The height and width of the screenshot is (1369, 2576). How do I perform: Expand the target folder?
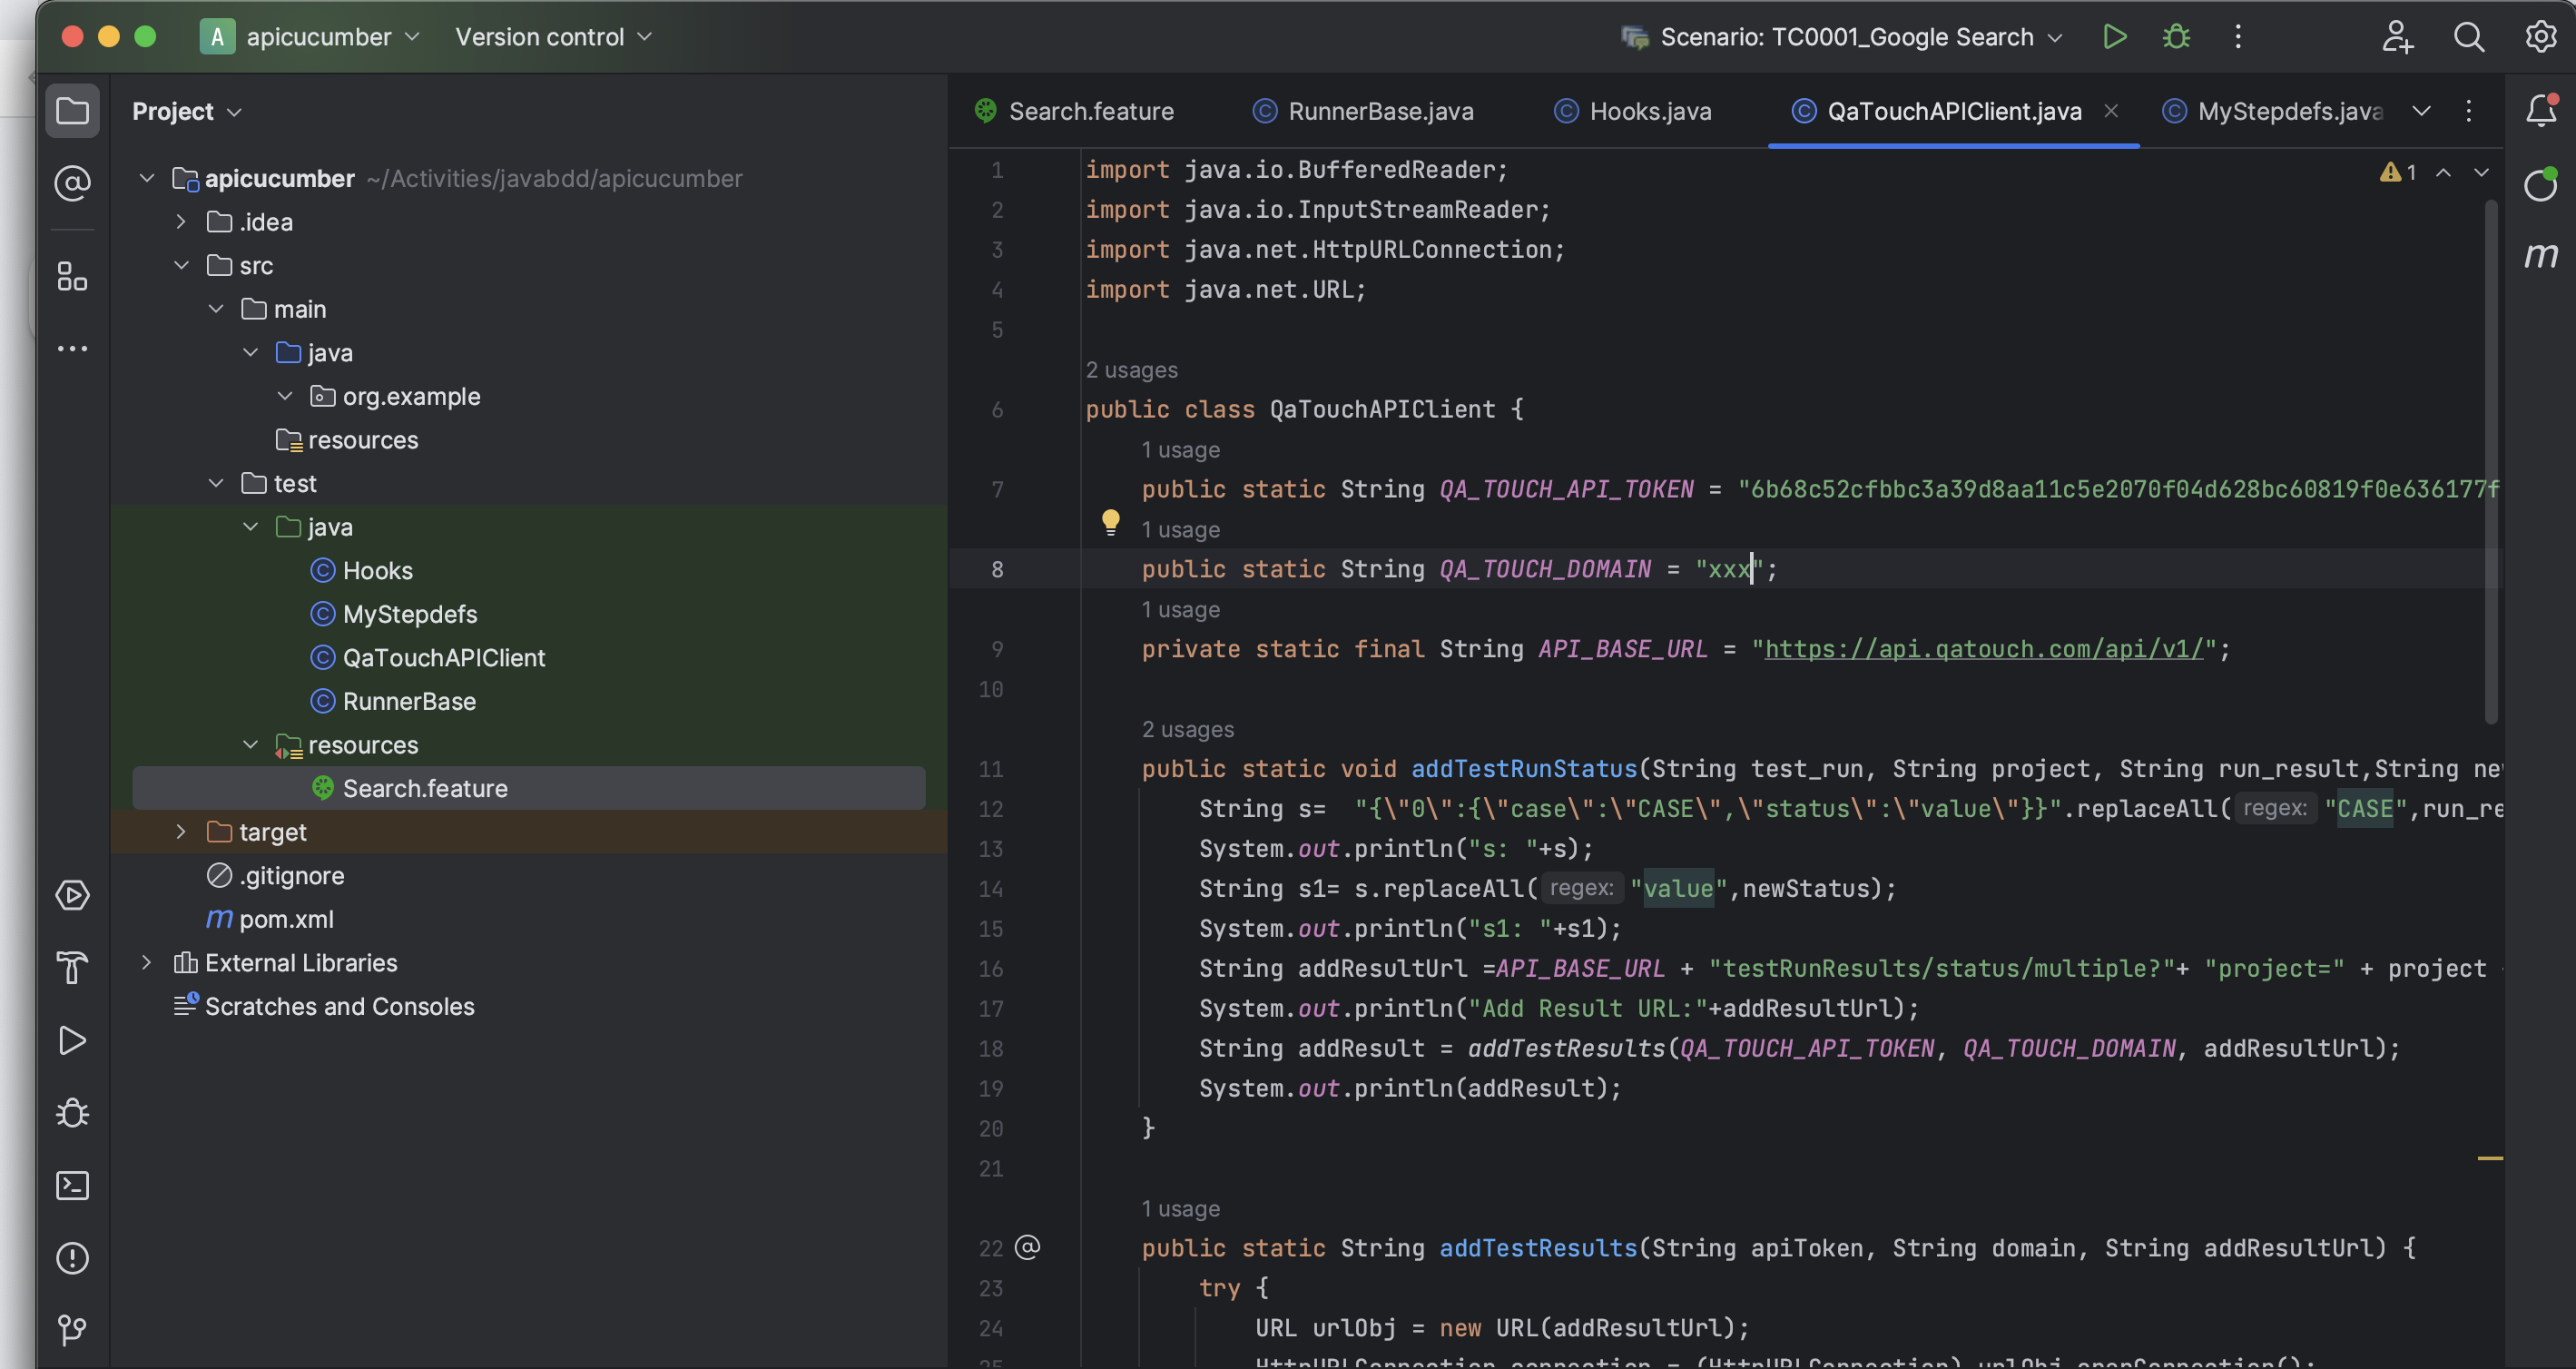(181, 832)
